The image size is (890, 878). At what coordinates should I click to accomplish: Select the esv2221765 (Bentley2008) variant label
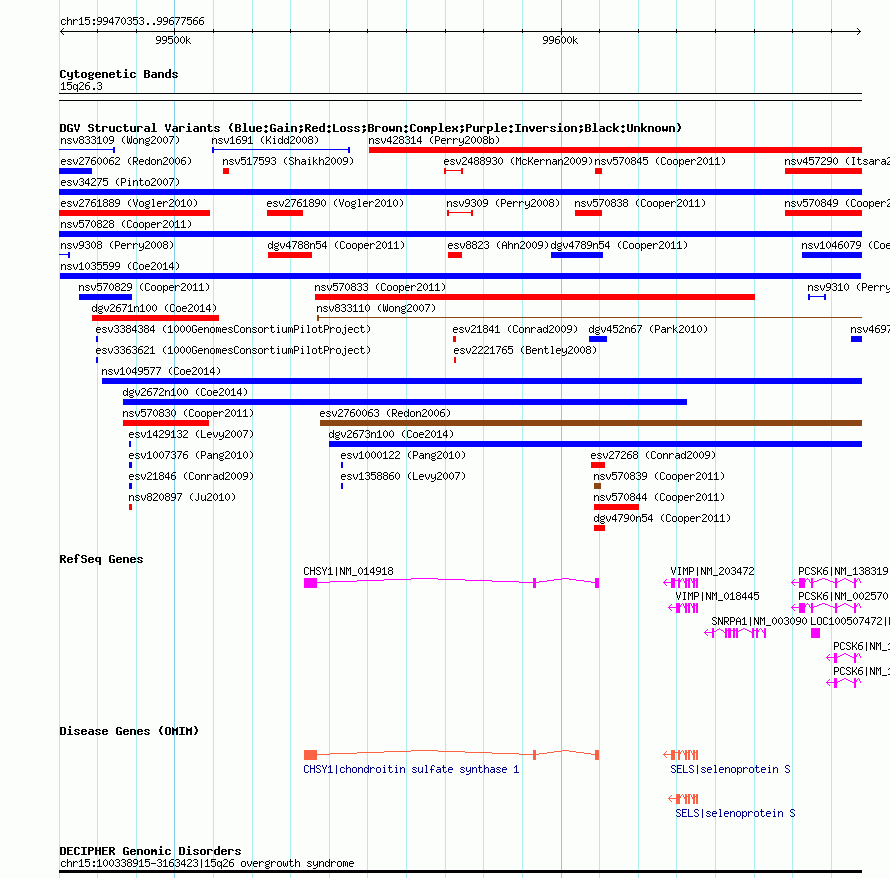(x=525, y=350)
